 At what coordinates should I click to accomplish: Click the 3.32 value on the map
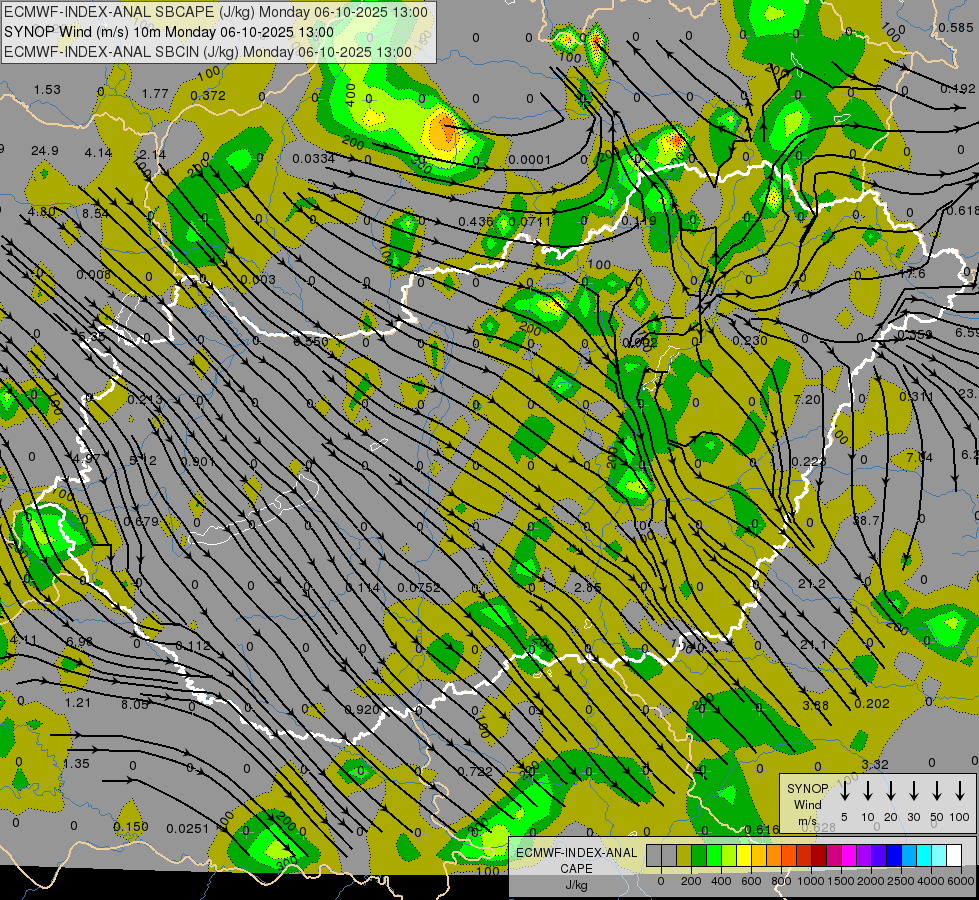[875, 764]
